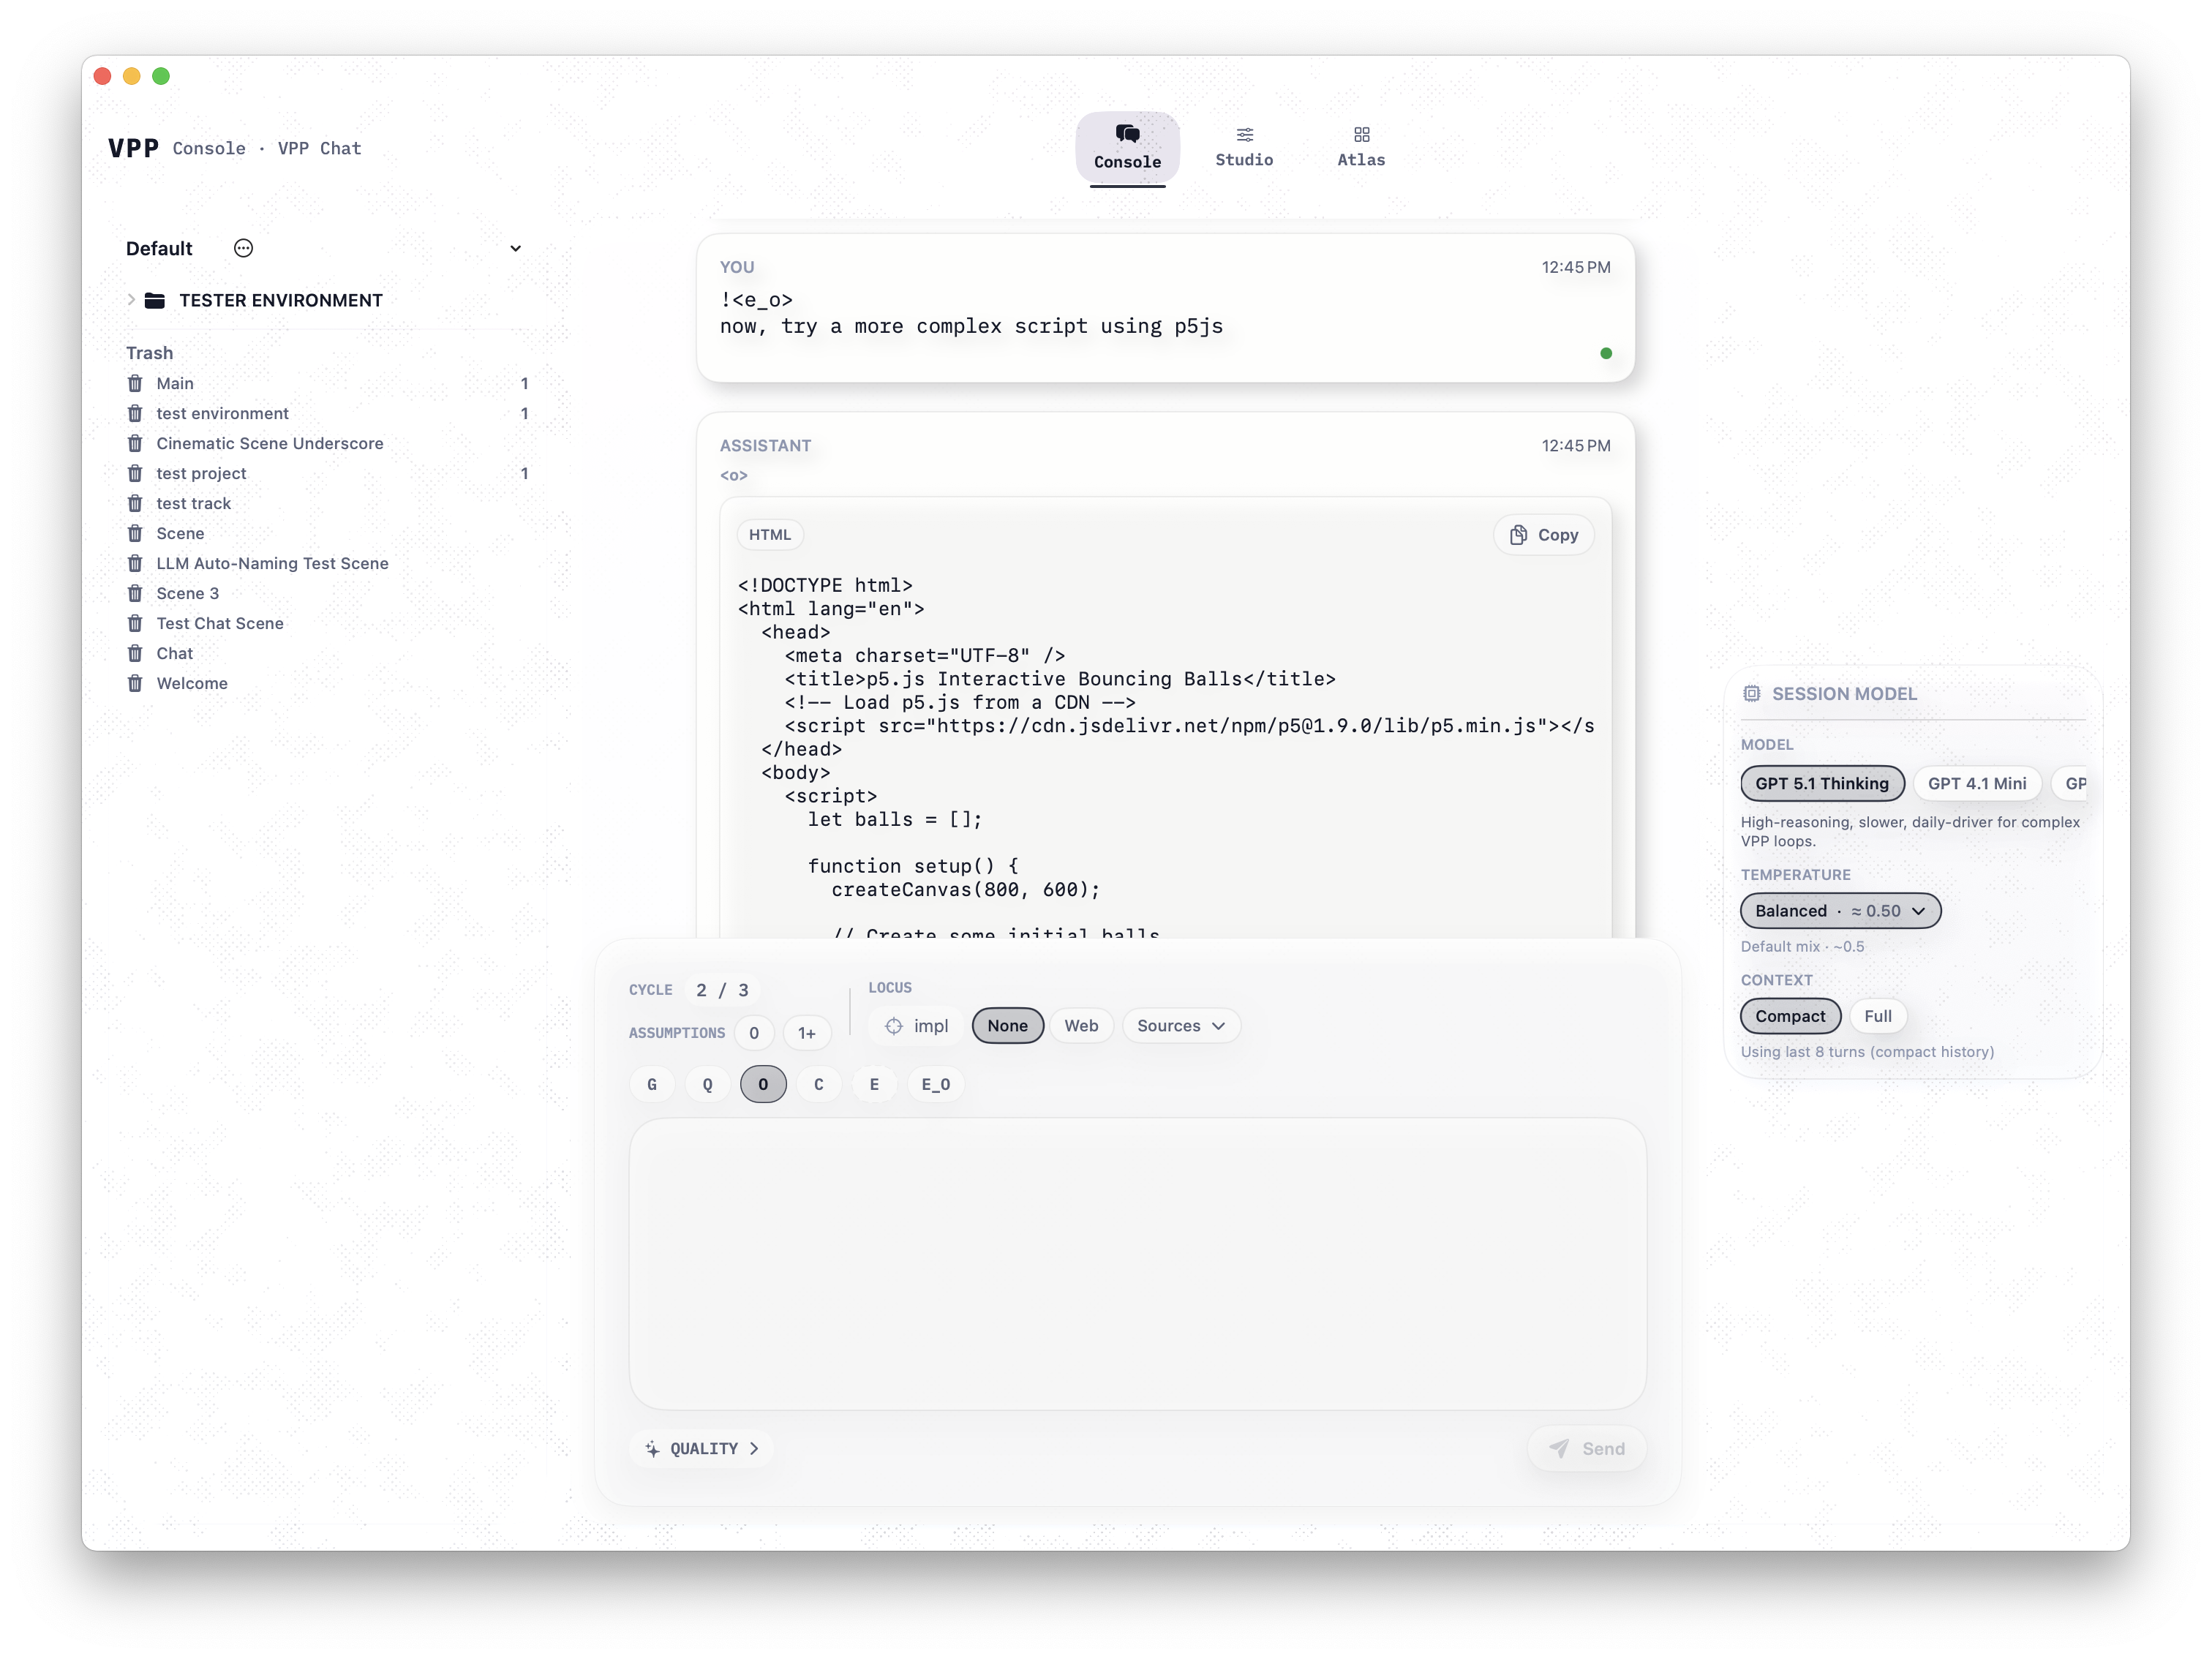
Task: Select the E_O tag toggle
Action: click(935, 1084)
